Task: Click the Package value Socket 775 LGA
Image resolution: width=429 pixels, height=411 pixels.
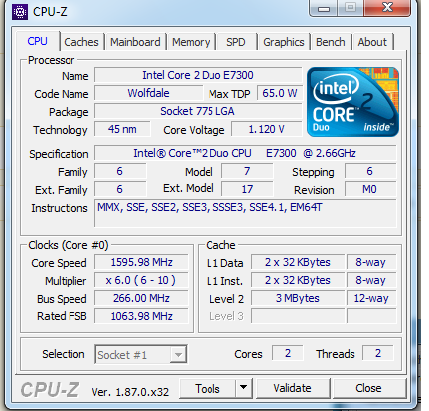Action: click(x=198, y=111)
